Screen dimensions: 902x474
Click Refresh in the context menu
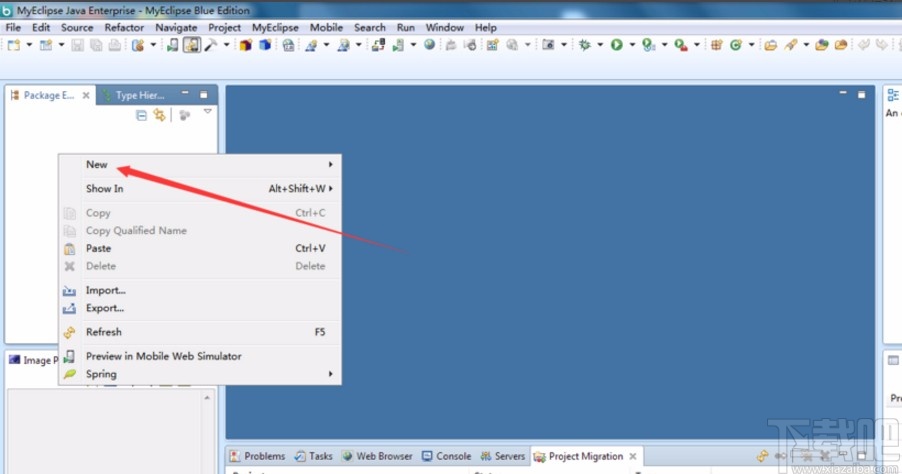(200, 332)
